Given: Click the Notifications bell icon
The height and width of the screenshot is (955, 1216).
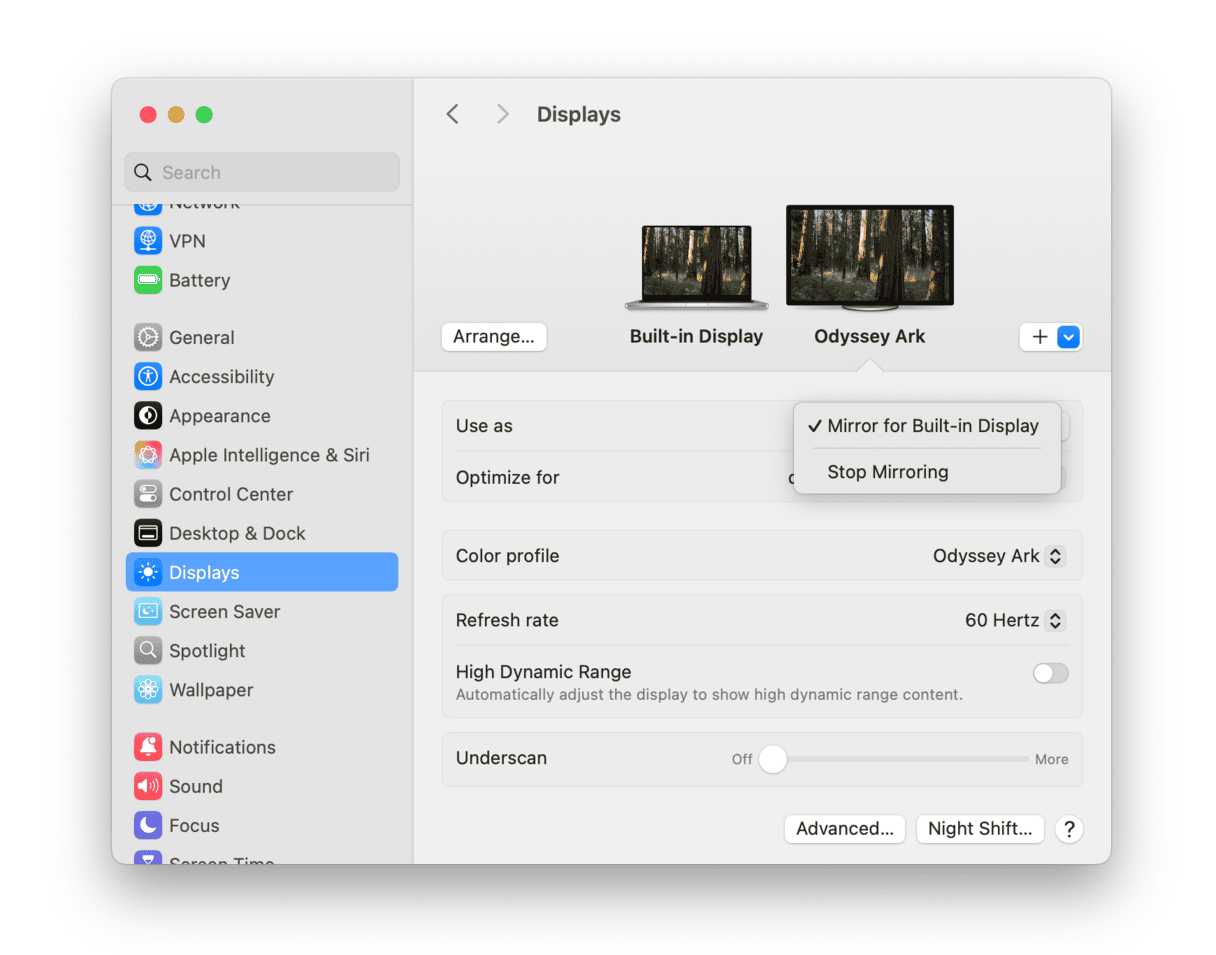Looking at the screenshot, I should [148, 747].
